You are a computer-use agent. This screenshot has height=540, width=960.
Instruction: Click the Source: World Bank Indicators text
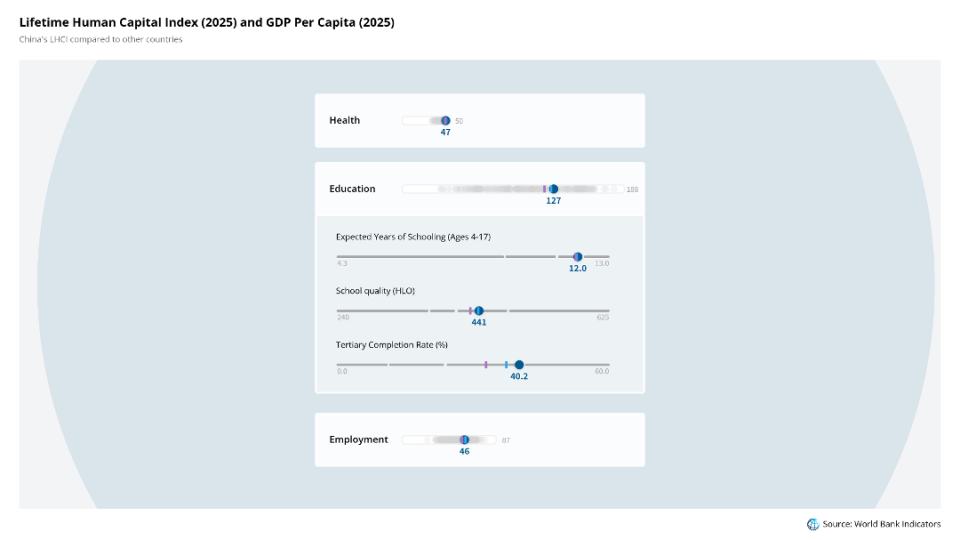(882, 524)
